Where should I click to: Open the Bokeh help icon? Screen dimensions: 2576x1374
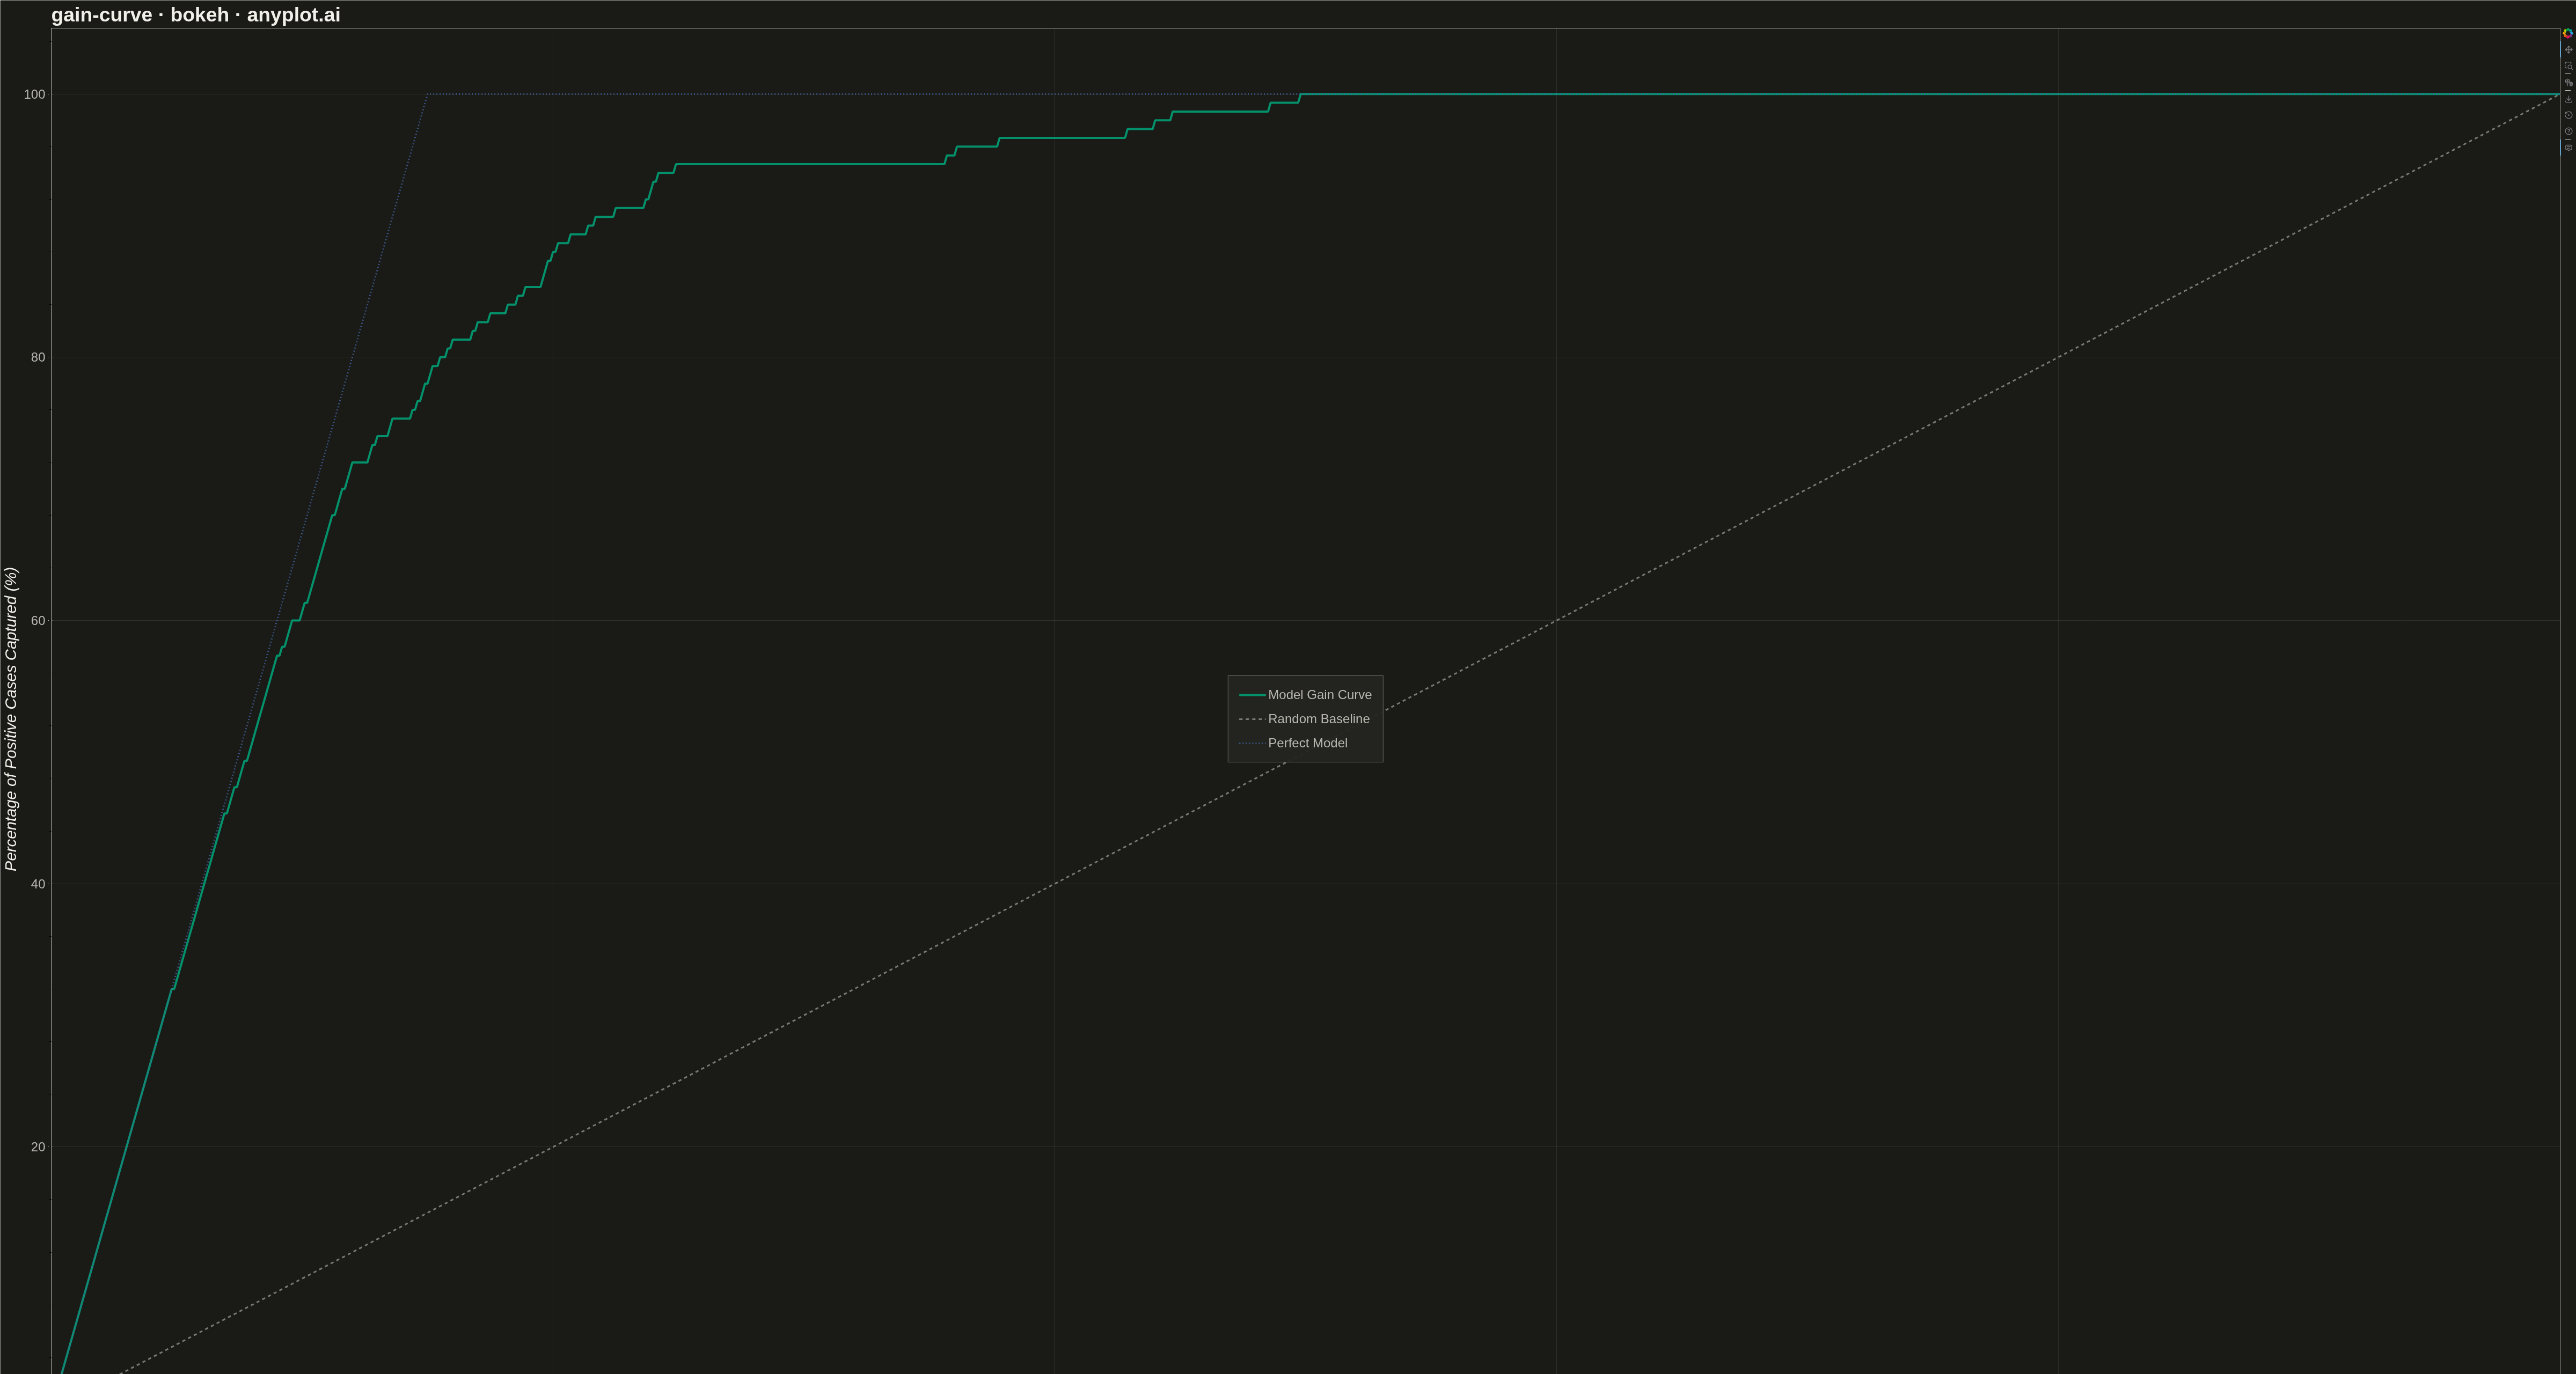point(2568,131)
